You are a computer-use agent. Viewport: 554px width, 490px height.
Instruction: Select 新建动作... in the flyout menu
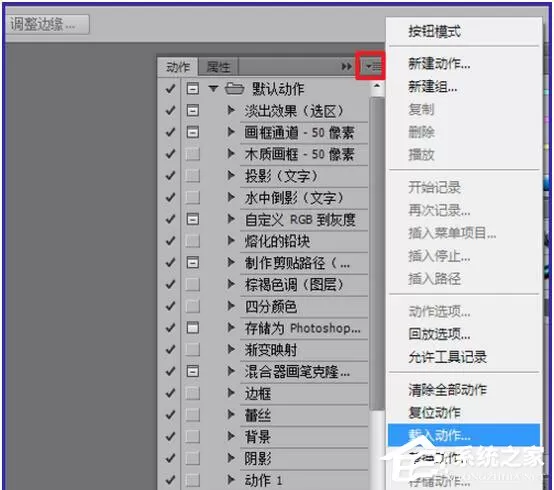[x=439, y=64]
